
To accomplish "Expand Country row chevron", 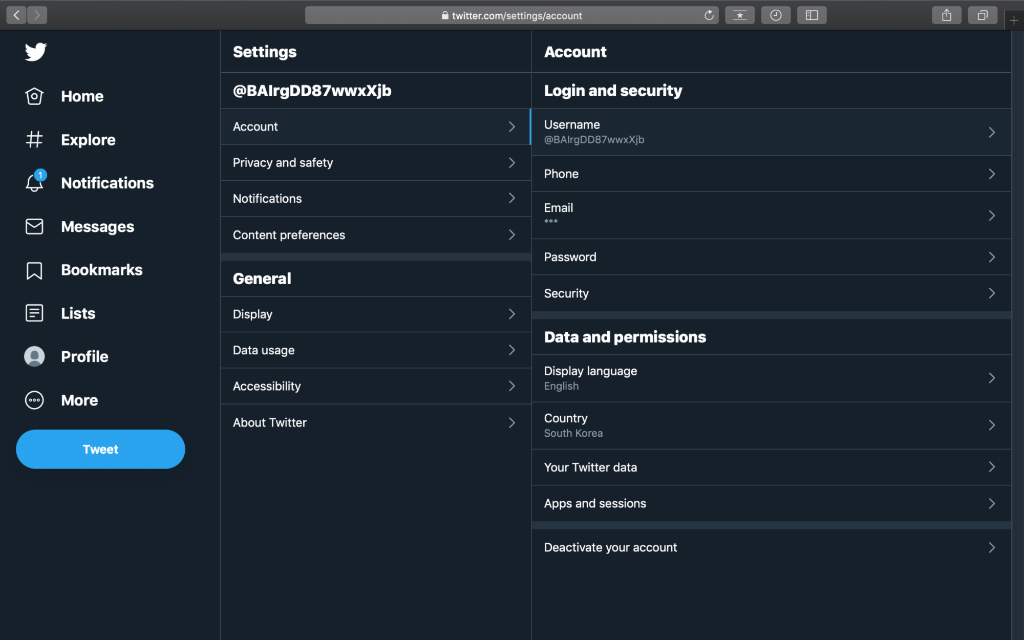I will tap(991, 425).
